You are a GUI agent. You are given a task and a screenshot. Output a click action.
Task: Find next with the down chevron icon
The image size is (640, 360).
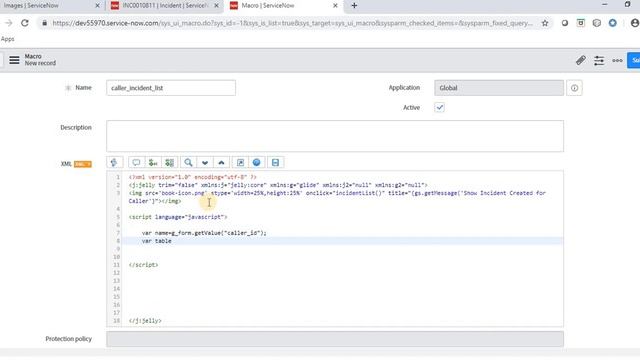[204, 162]
